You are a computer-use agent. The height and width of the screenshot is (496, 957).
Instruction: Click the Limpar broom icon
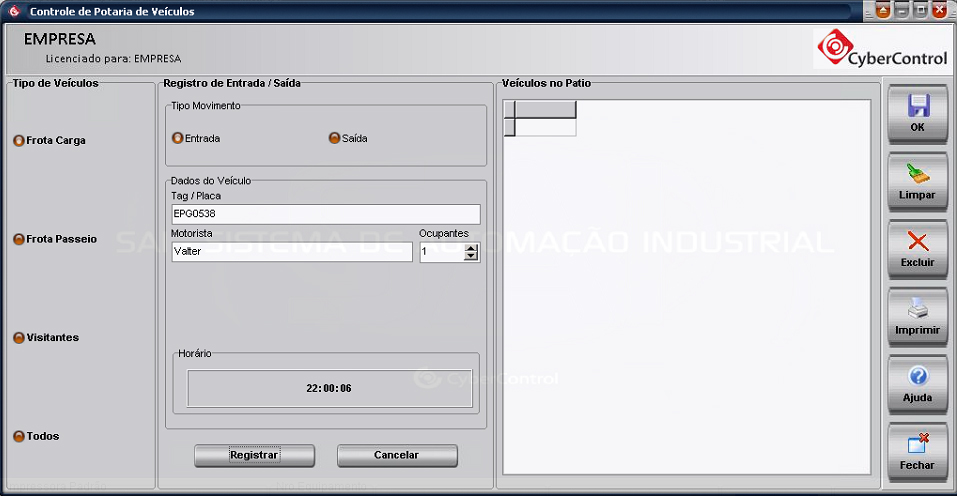click(x=917, y=174)
